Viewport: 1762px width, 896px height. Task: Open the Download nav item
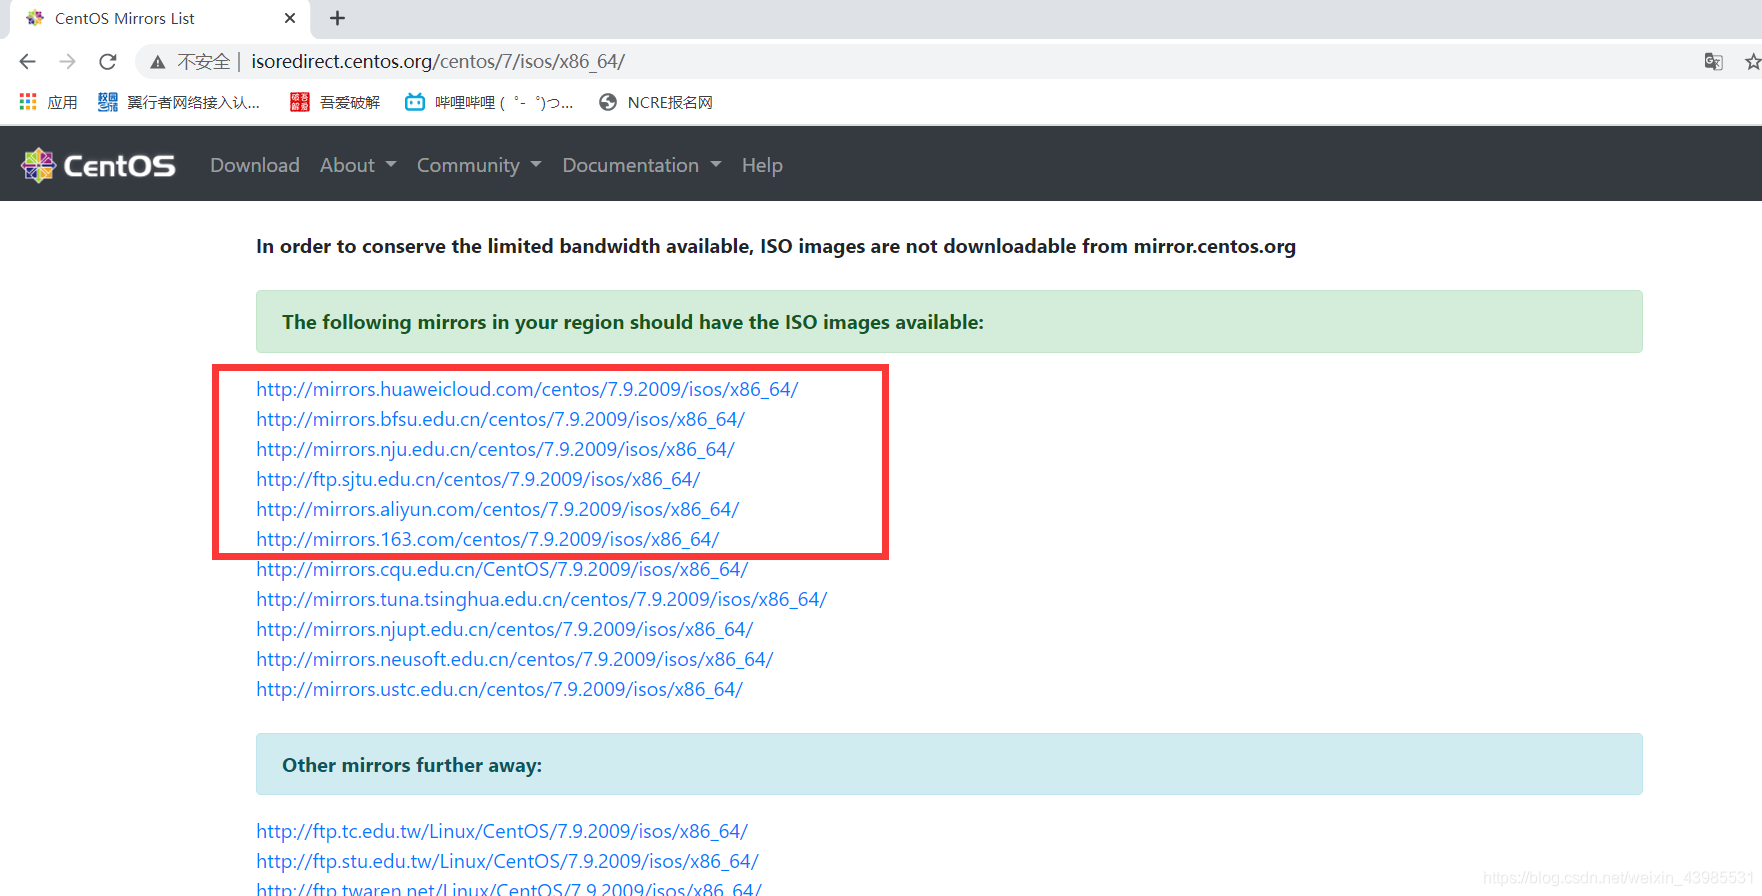(x=255, y=165)
